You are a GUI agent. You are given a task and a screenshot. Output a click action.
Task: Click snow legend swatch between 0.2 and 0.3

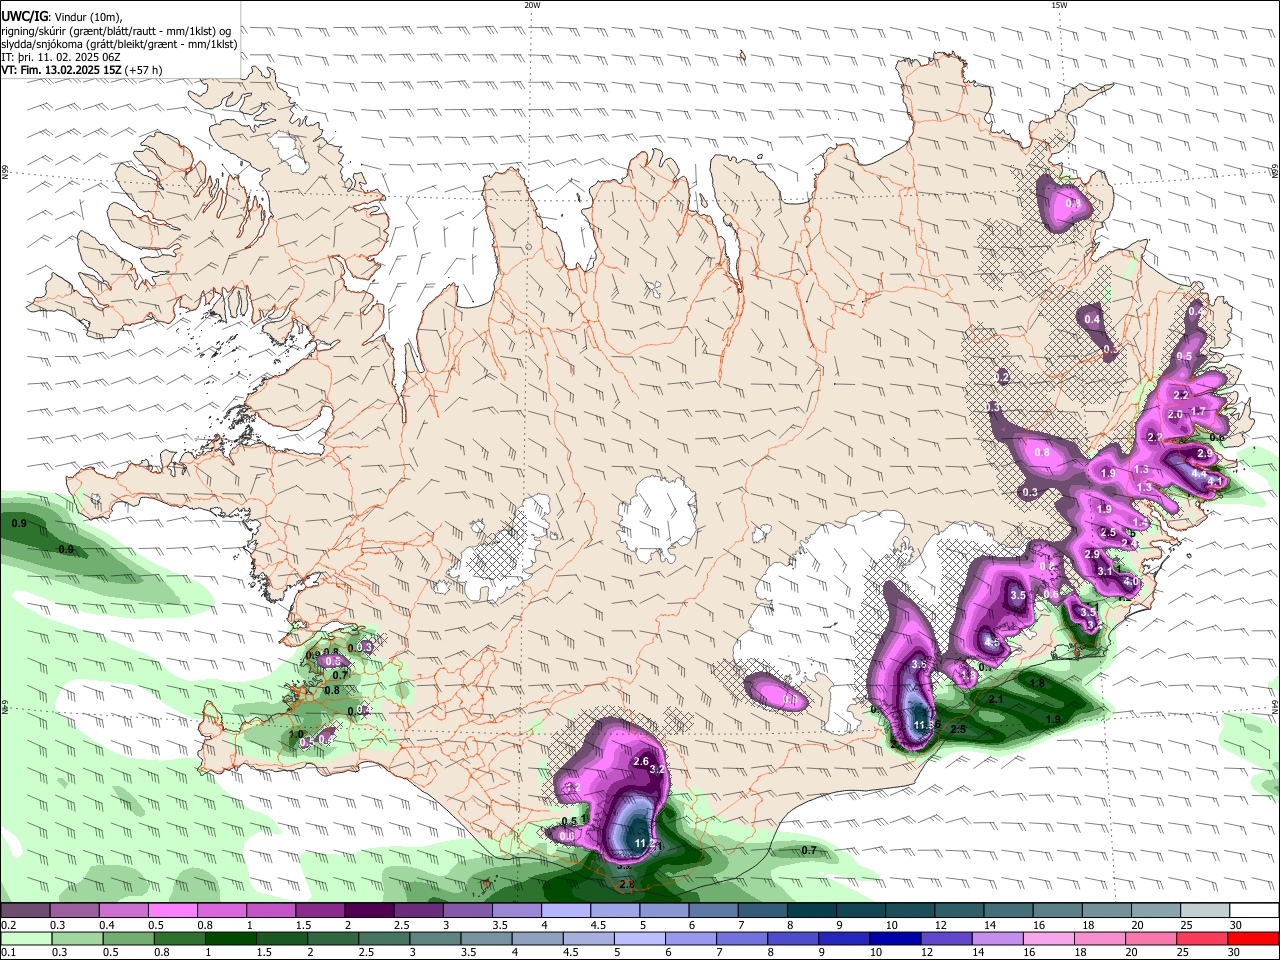pos(25,911)
